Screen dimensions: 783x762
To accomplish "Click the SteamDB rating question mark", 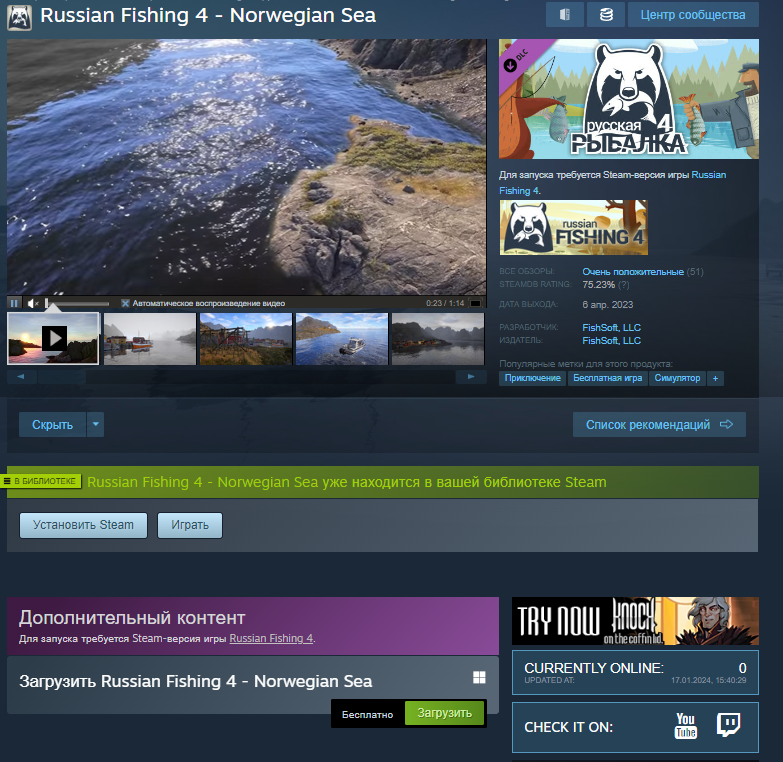I will click(x=624, y=285).
